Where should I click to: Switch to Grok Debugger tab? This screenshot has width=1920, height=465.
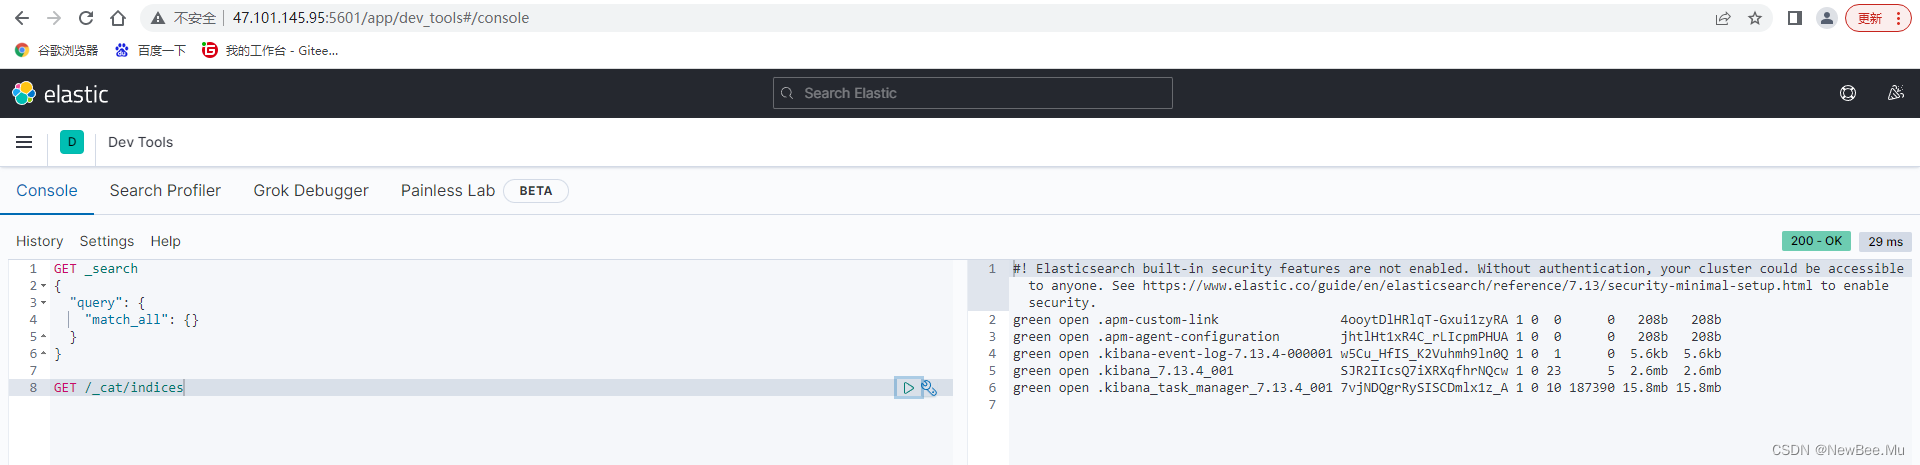311,190
